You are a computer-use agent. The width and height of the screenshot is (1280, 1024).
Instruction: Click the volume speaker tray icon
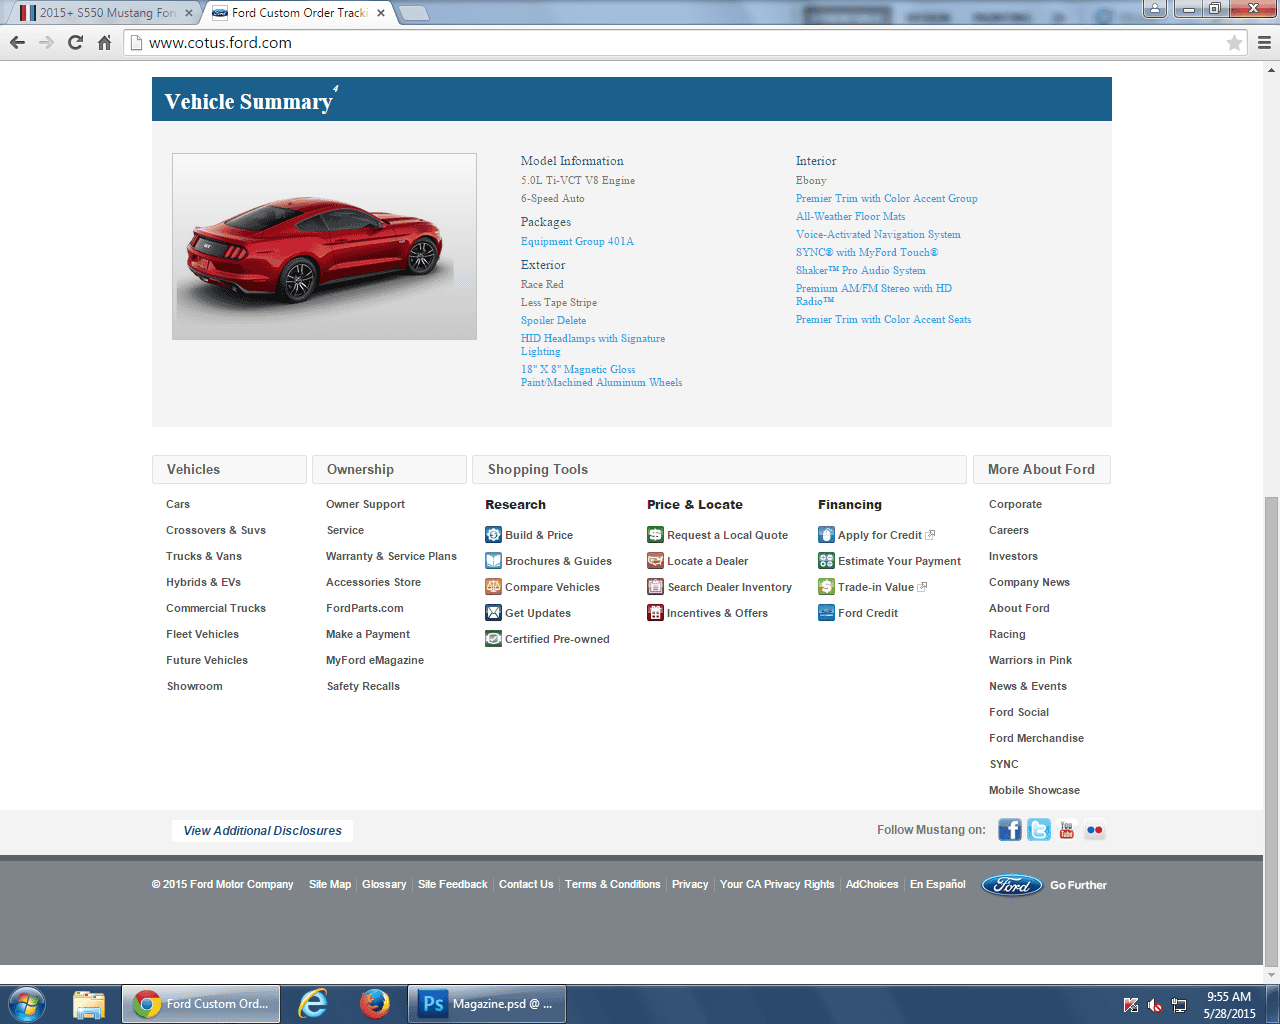click(1155, 1005)
